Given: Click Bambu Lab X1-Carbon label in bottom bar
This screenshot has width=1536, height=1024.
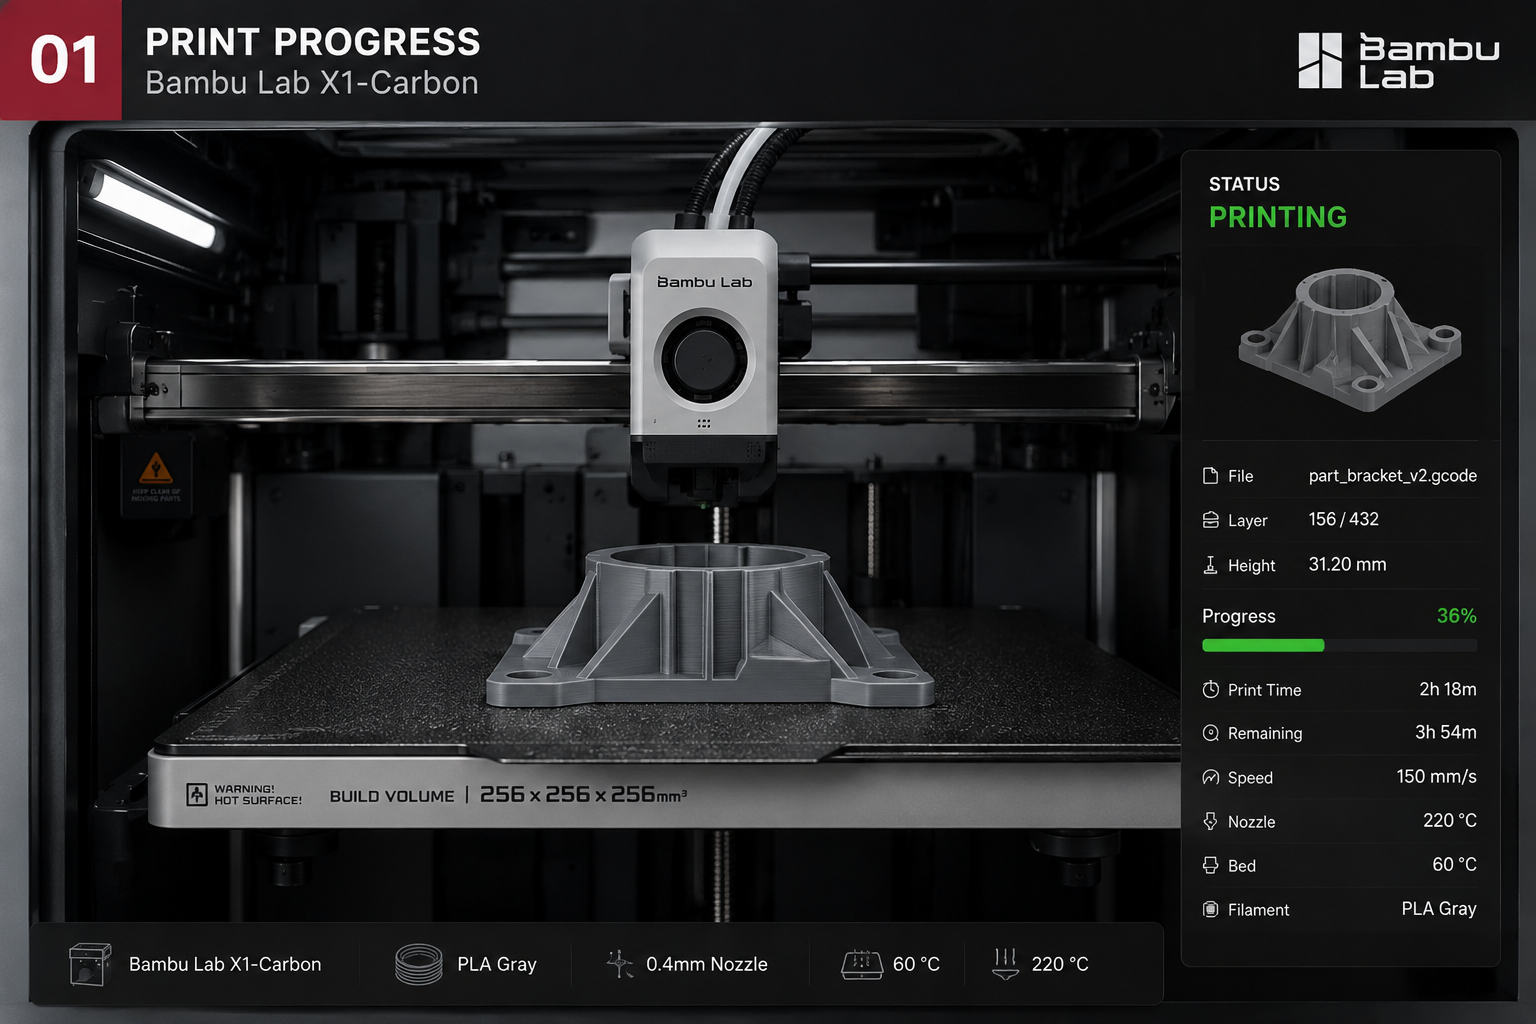Looking at the screenshot, I should click(225, 964).
